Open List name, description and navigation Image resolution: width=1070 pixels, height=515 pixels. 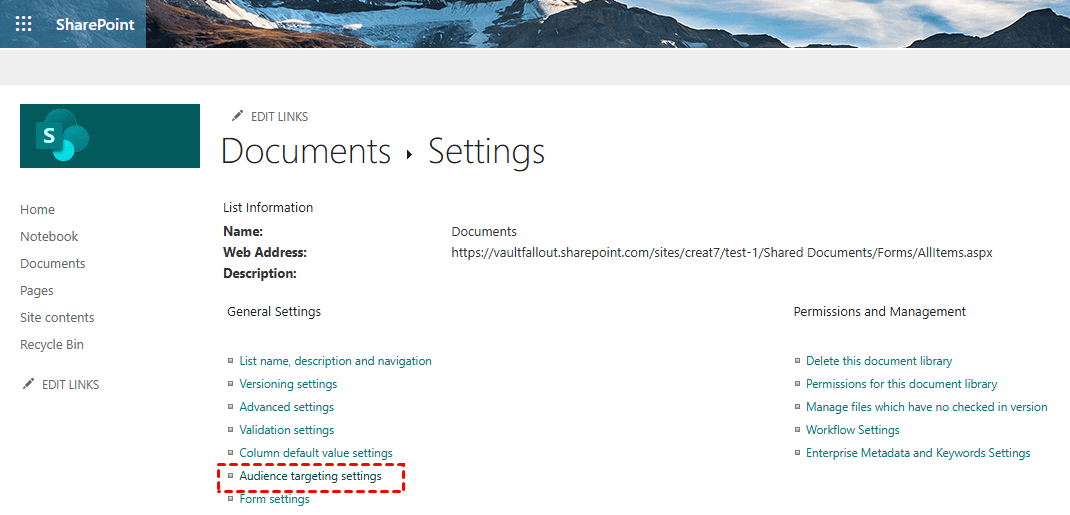click(x=335, y=361)
